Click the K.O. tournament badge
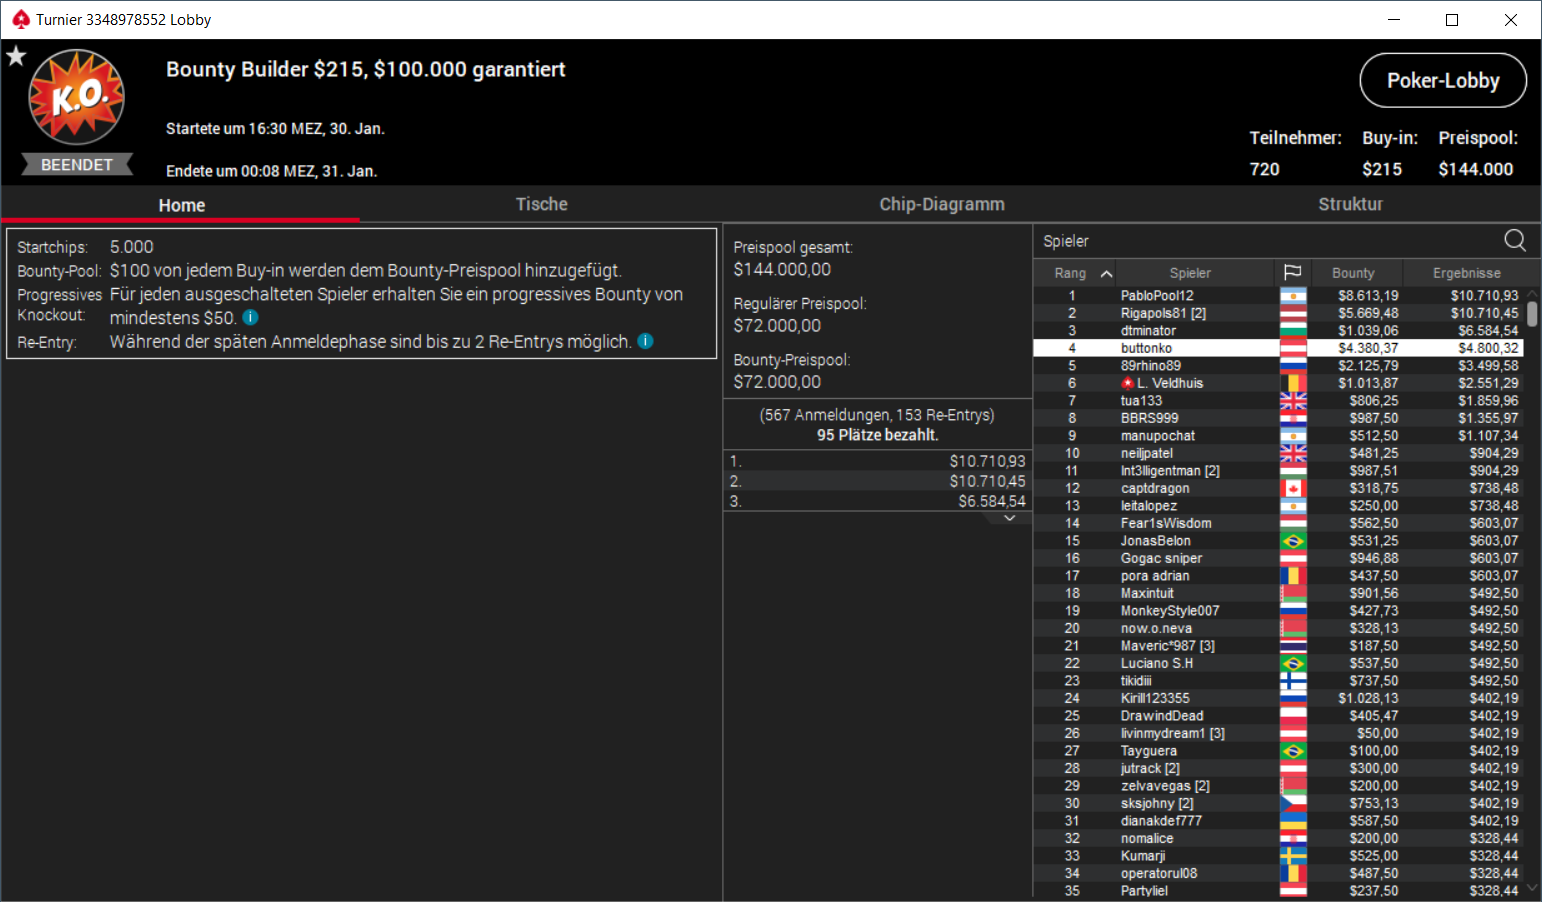1542x902 pixels. click(x=77, y=98)
